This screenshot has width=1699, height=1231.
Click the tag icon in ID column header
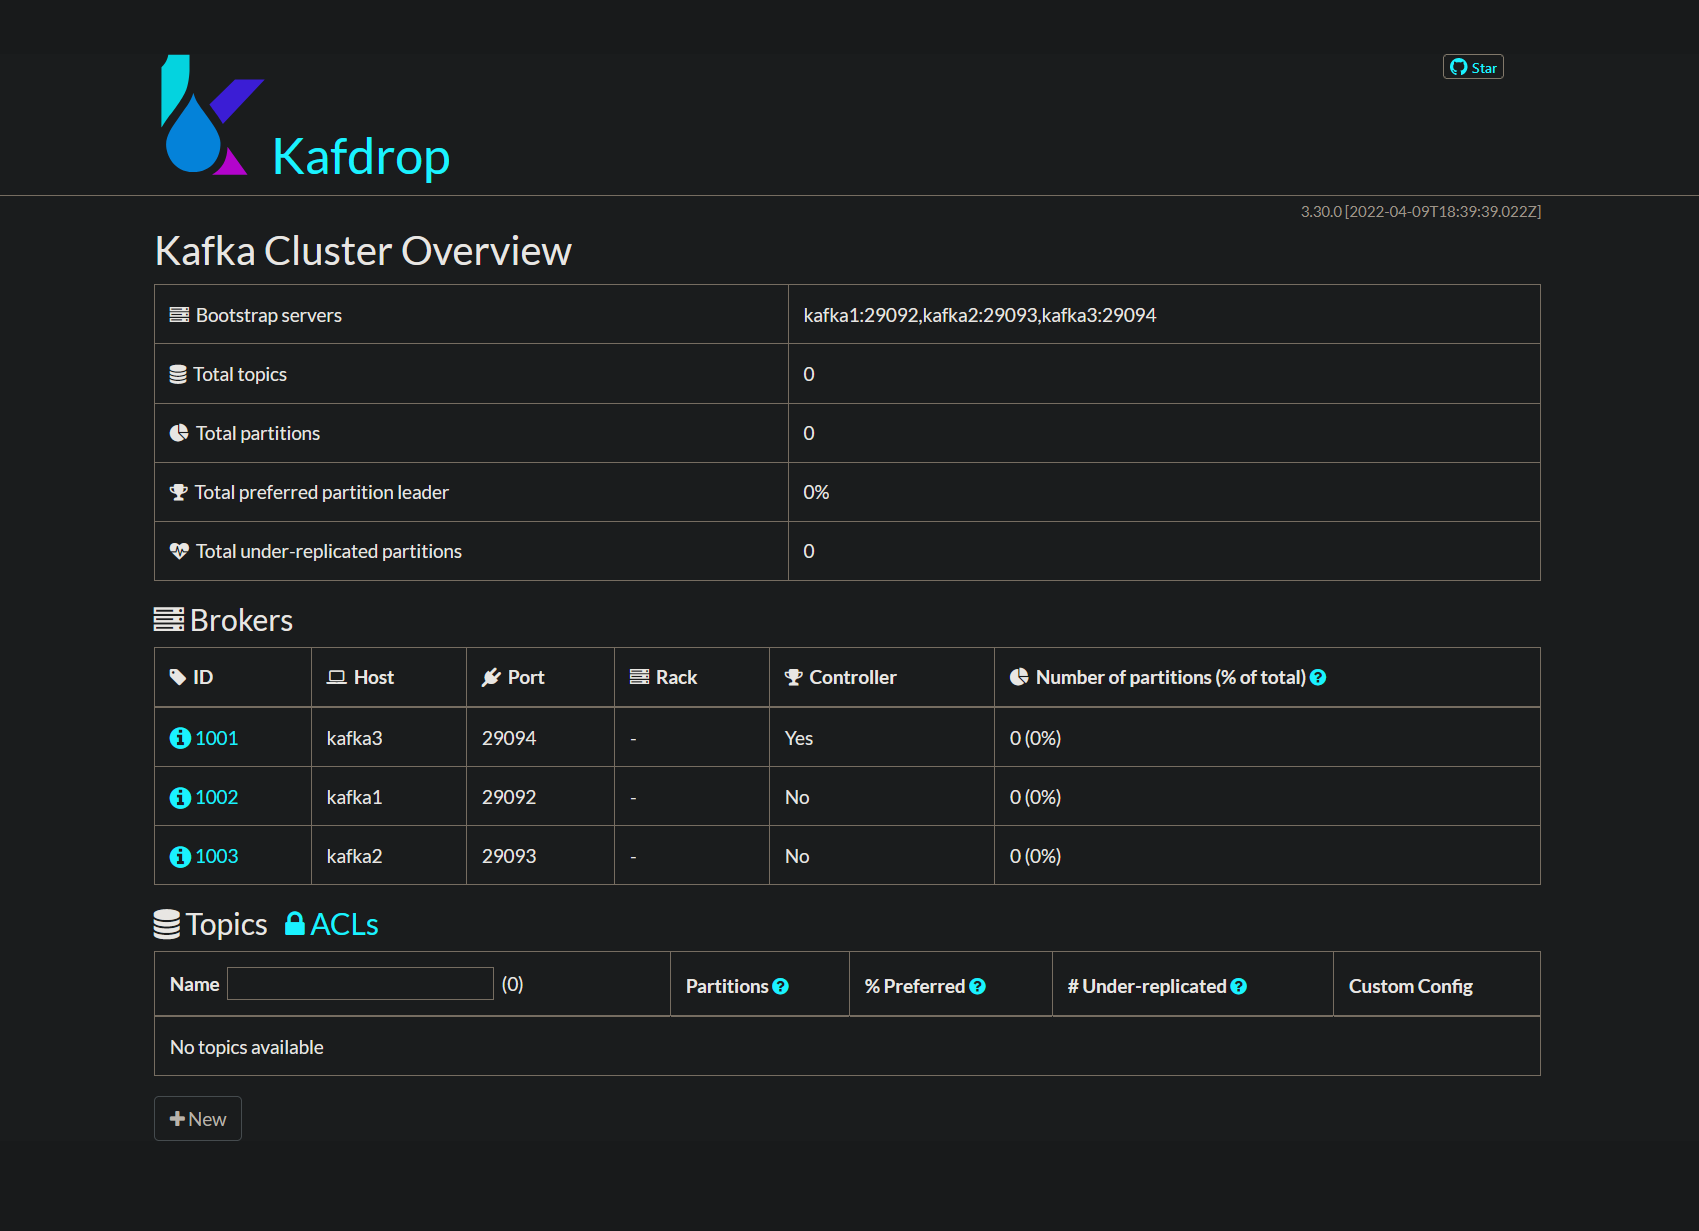tap(178, 677)
